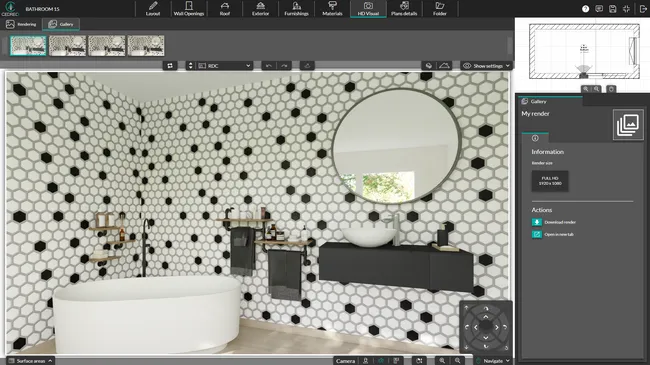Open the Materials section
Viewport: 650px width, 365px height.
332,8
